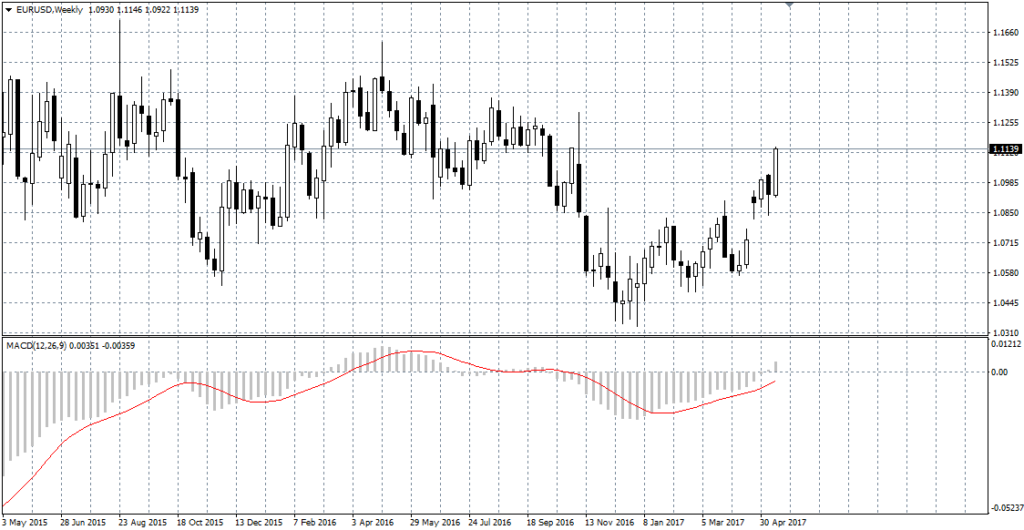Click the chart shift triangle marker at top

click(x=791, y=6)
